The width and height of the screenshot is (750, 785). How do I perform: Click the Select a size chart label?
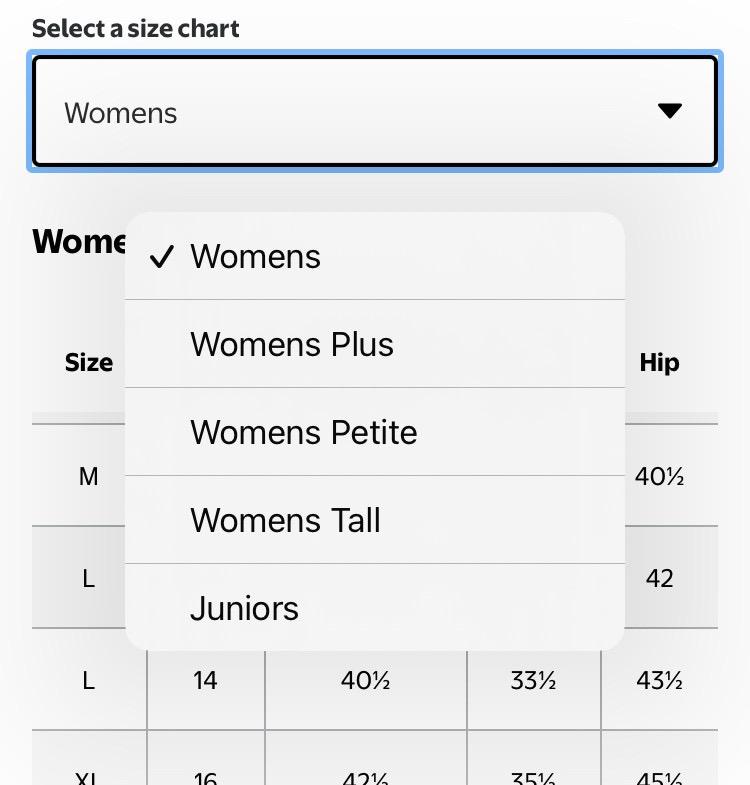tap(136, 28)
